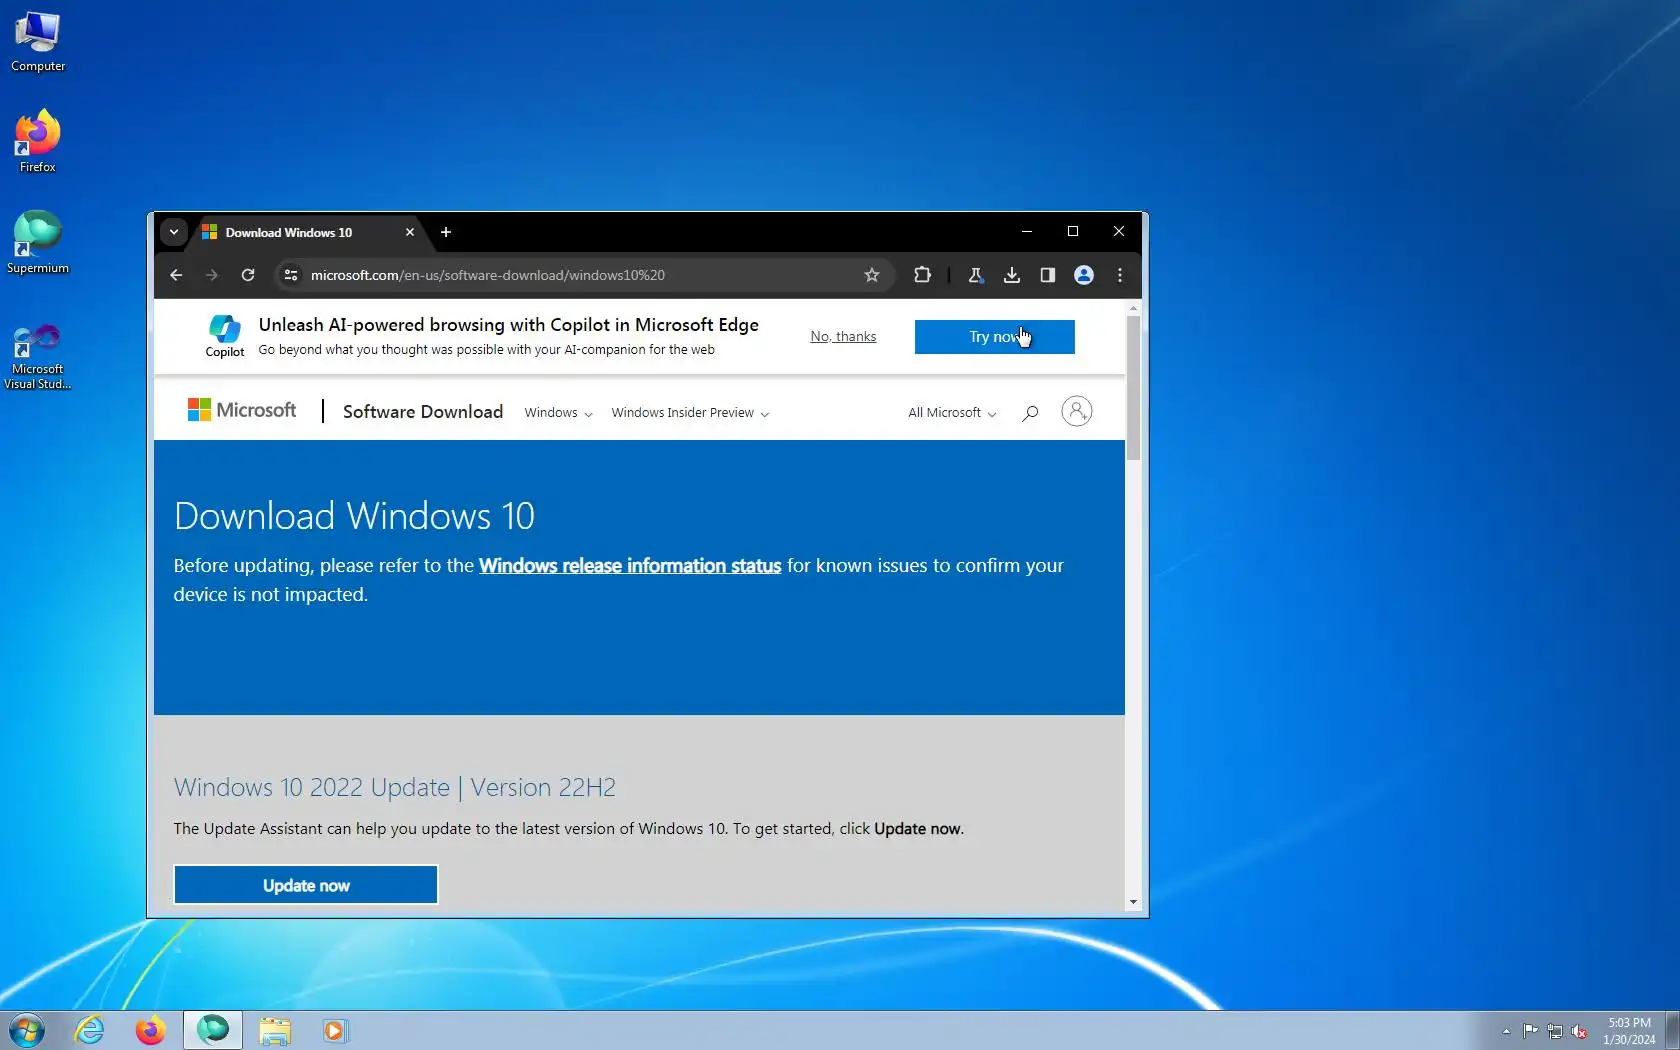
Task: Click the browser forward arrow
Action: 212,275
